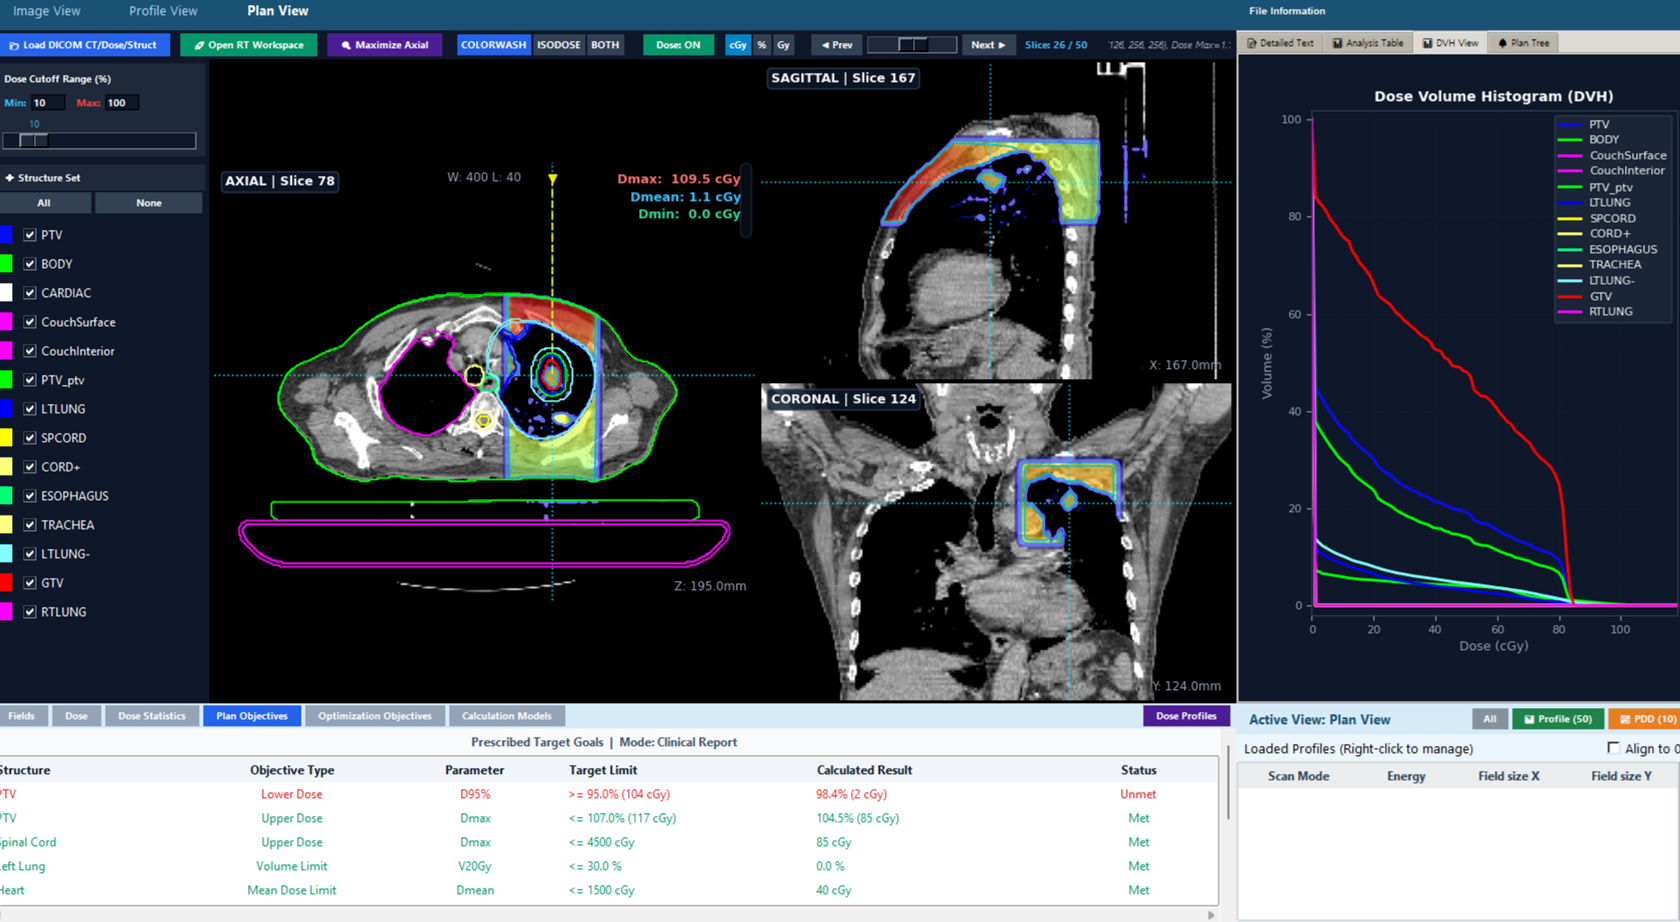Toggle LTLUNG- structure checkbox
1680x922 pixels.
pos(30,554)
